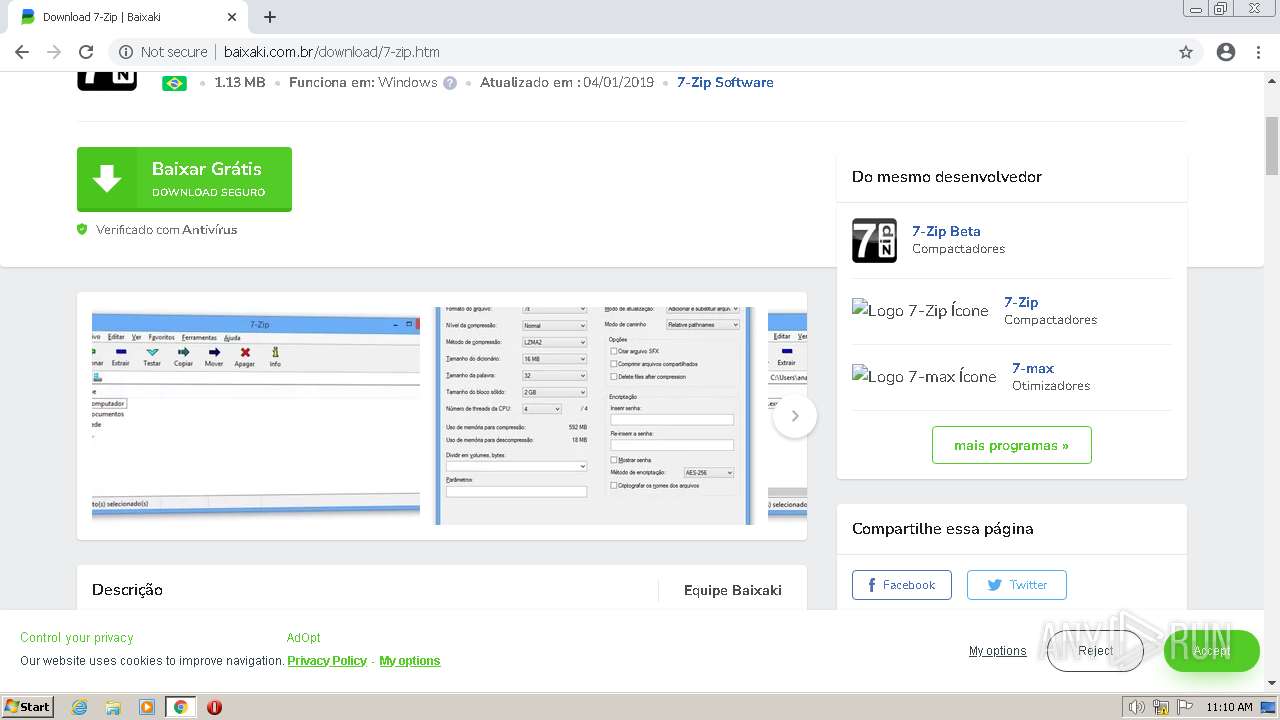Click the address bar URL
The image size is (1280, 720).
331,52
